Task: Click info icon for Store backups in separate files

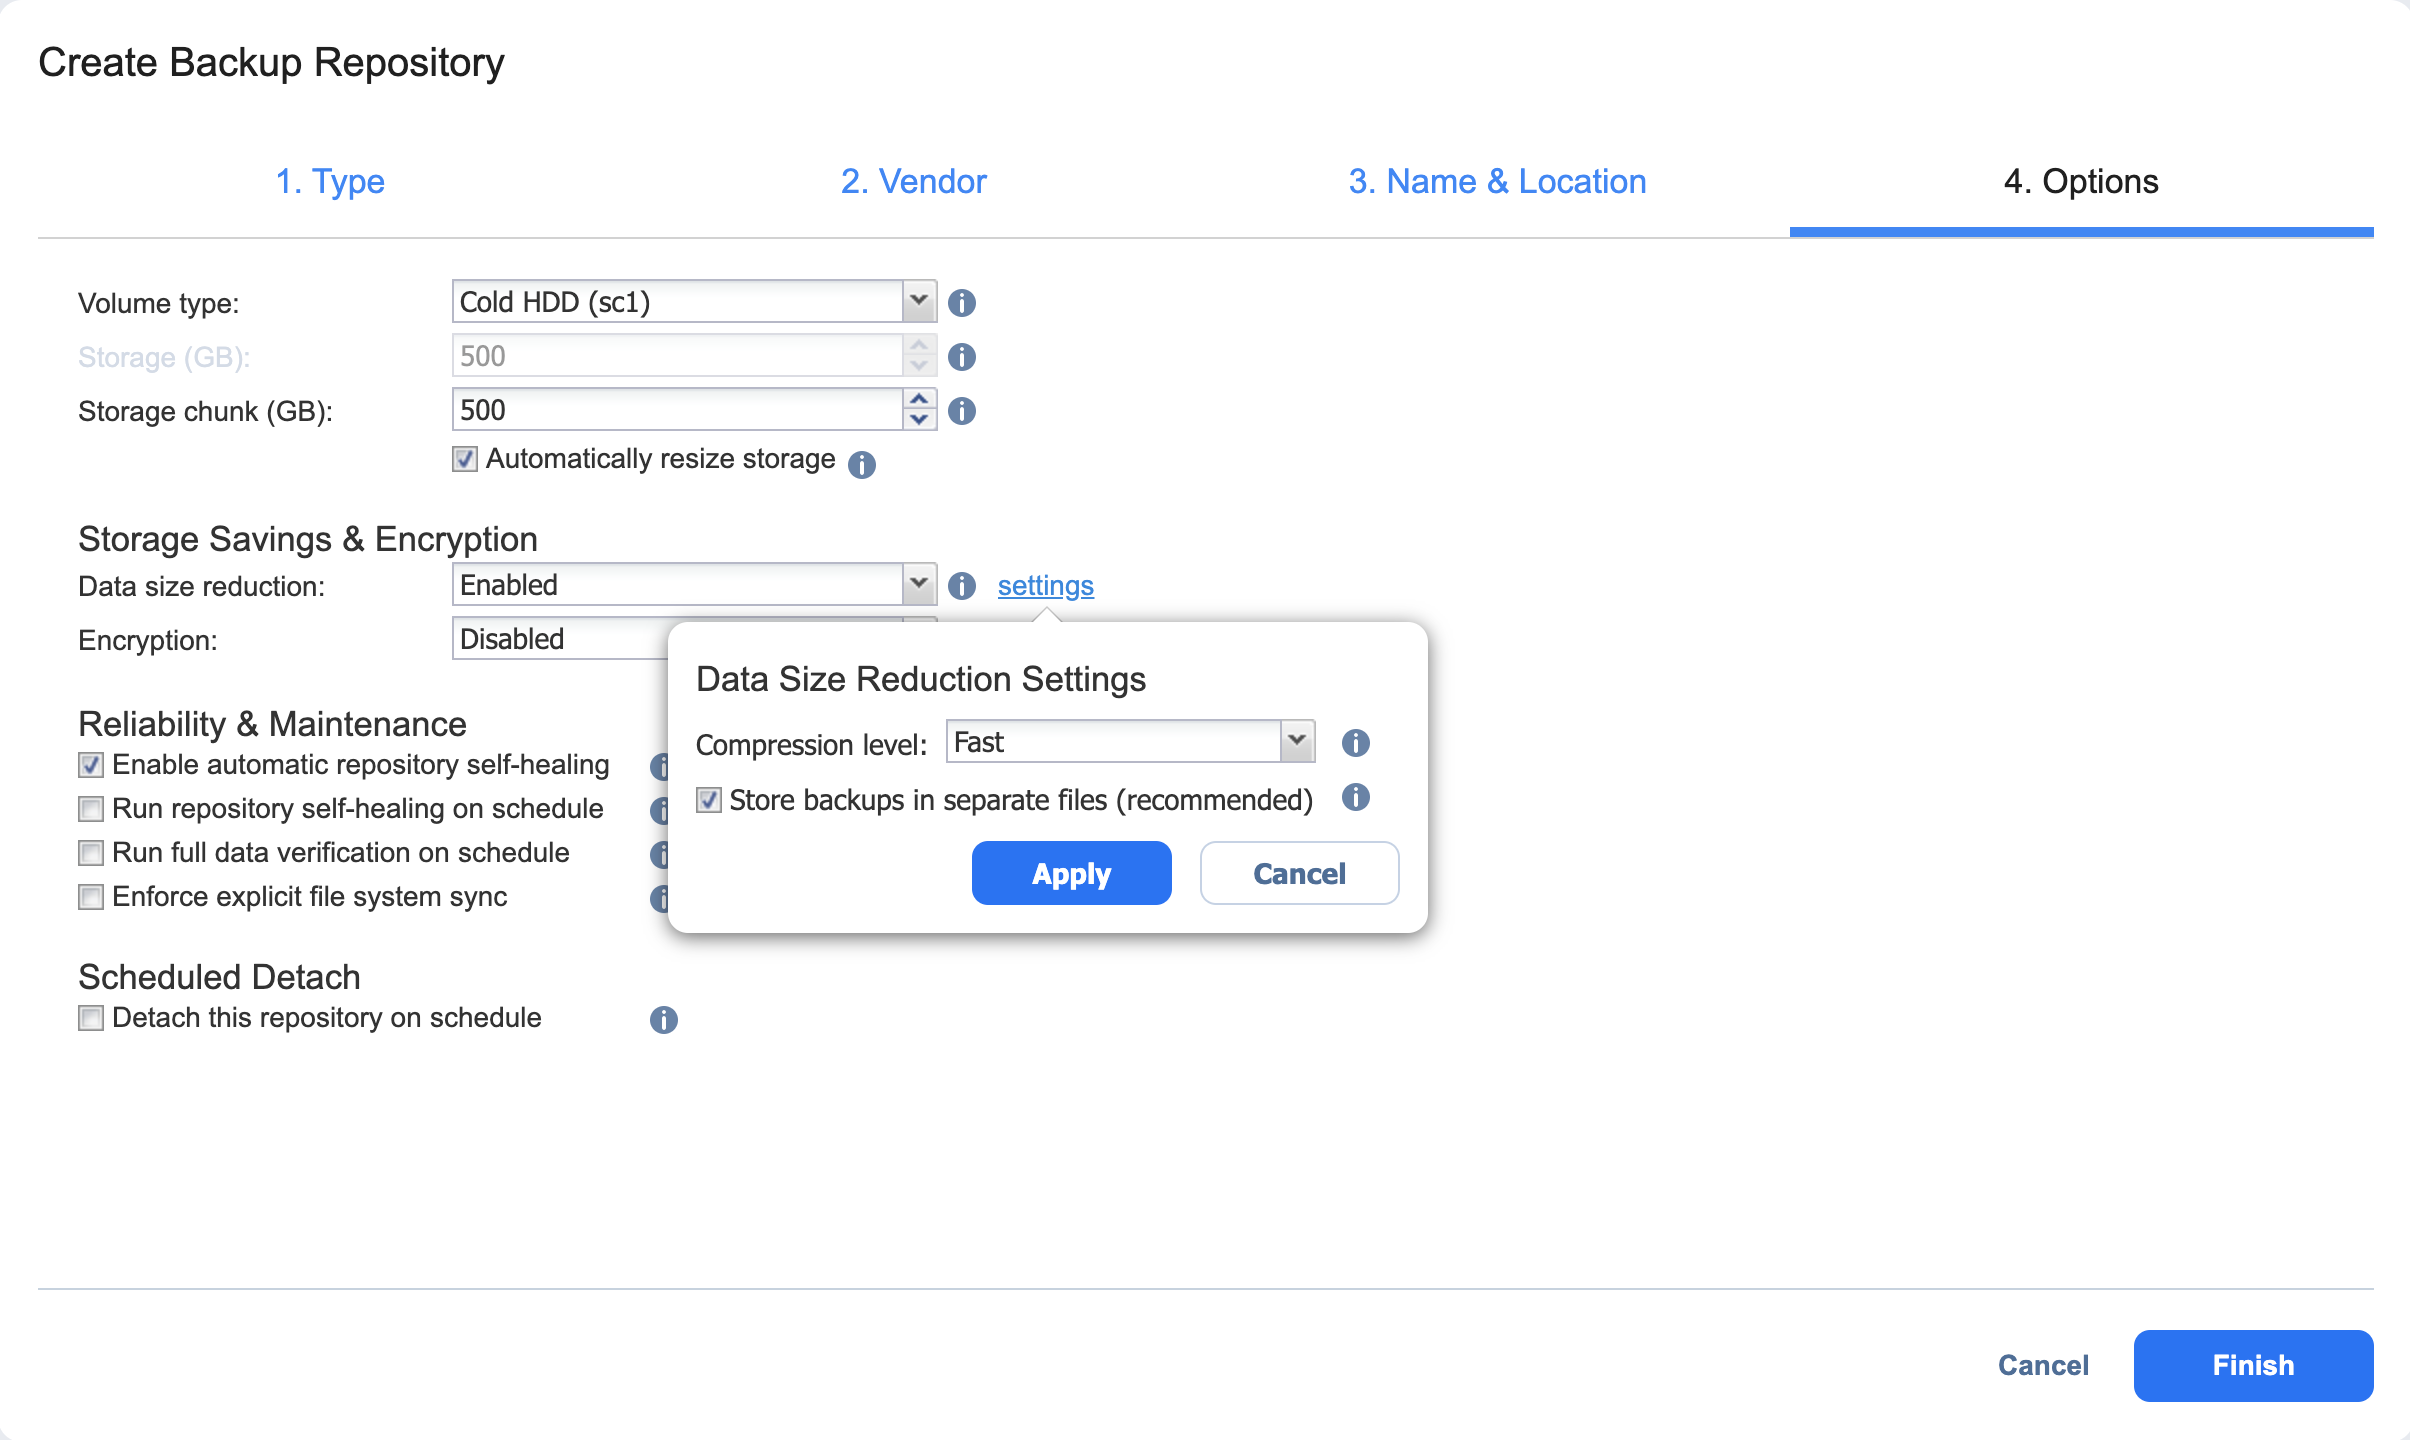Action: click(1355, 798)
